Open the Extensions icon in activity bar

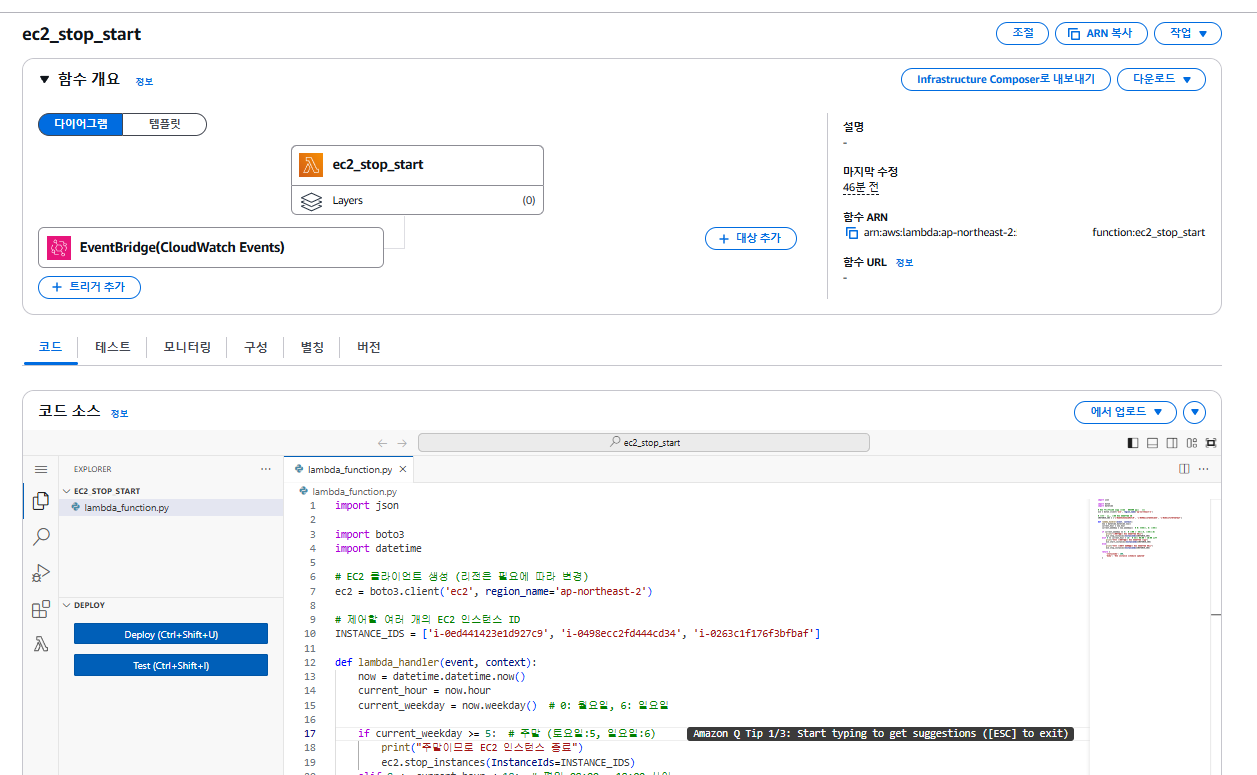pos(41,609)
